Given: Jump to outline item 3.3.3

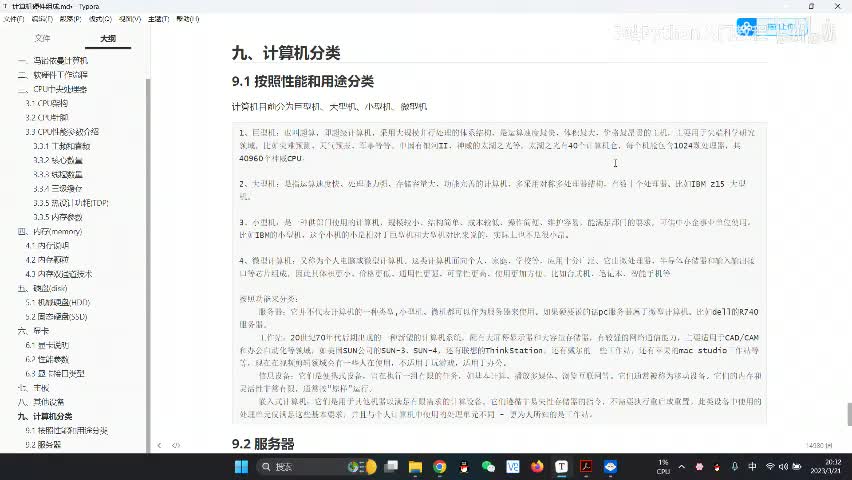Looking at the screenshot, I should coord(58,174).
